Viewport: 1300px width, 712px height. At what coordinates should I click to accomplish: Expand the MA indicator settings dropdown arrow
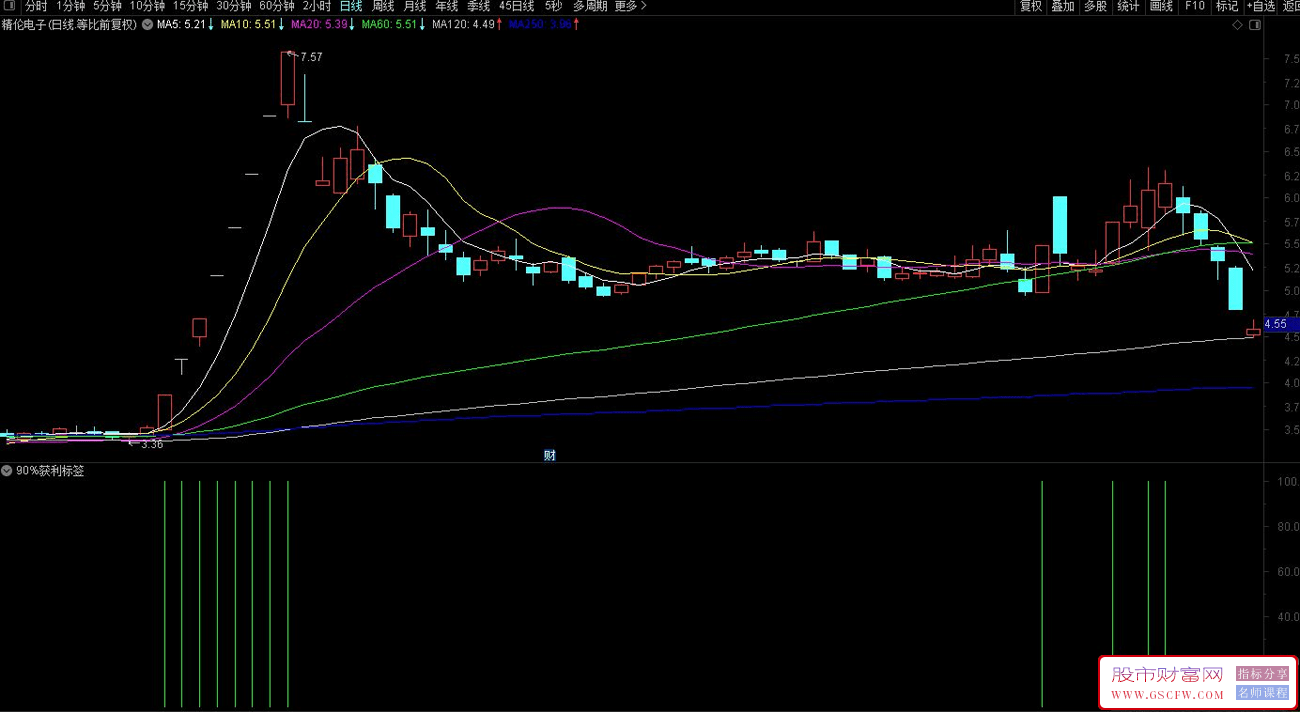[148, 25]
